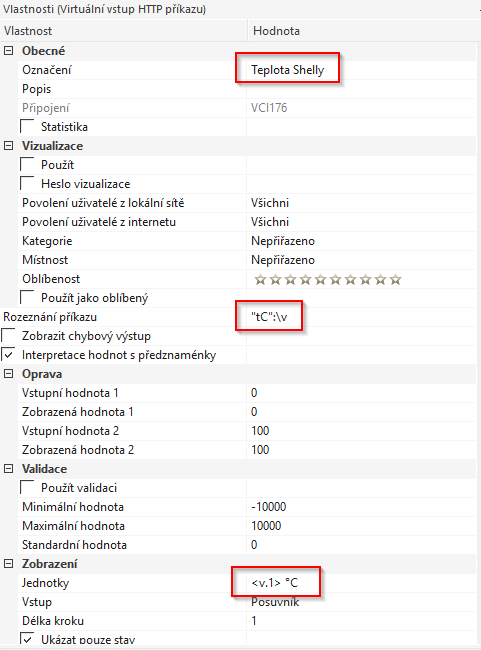Select the Jednotky property label
The width and height of the screenshot is (481, 650).
pyautogui.click(x=46, y=583)
